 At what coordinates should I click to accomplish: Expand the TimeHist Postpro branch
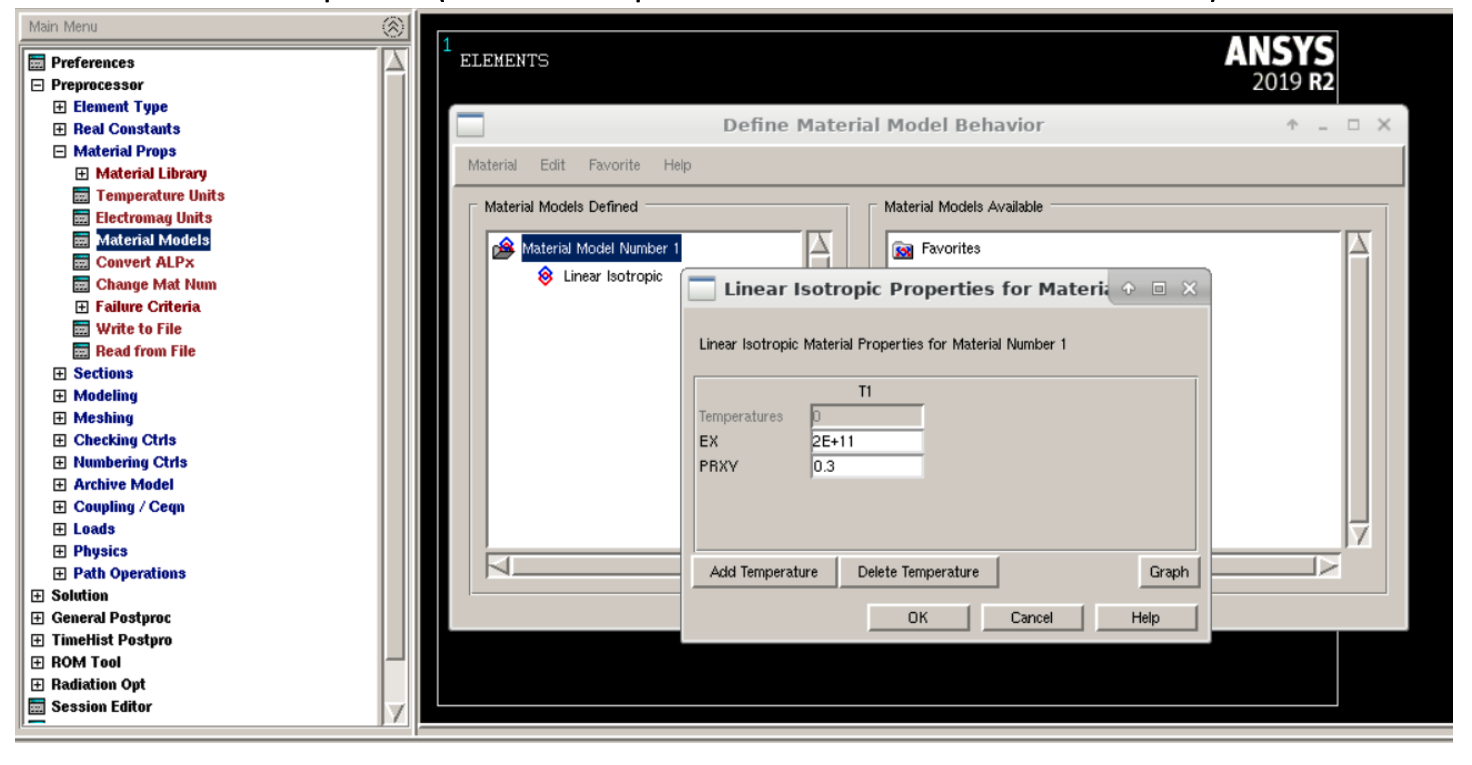coord(38,640)
